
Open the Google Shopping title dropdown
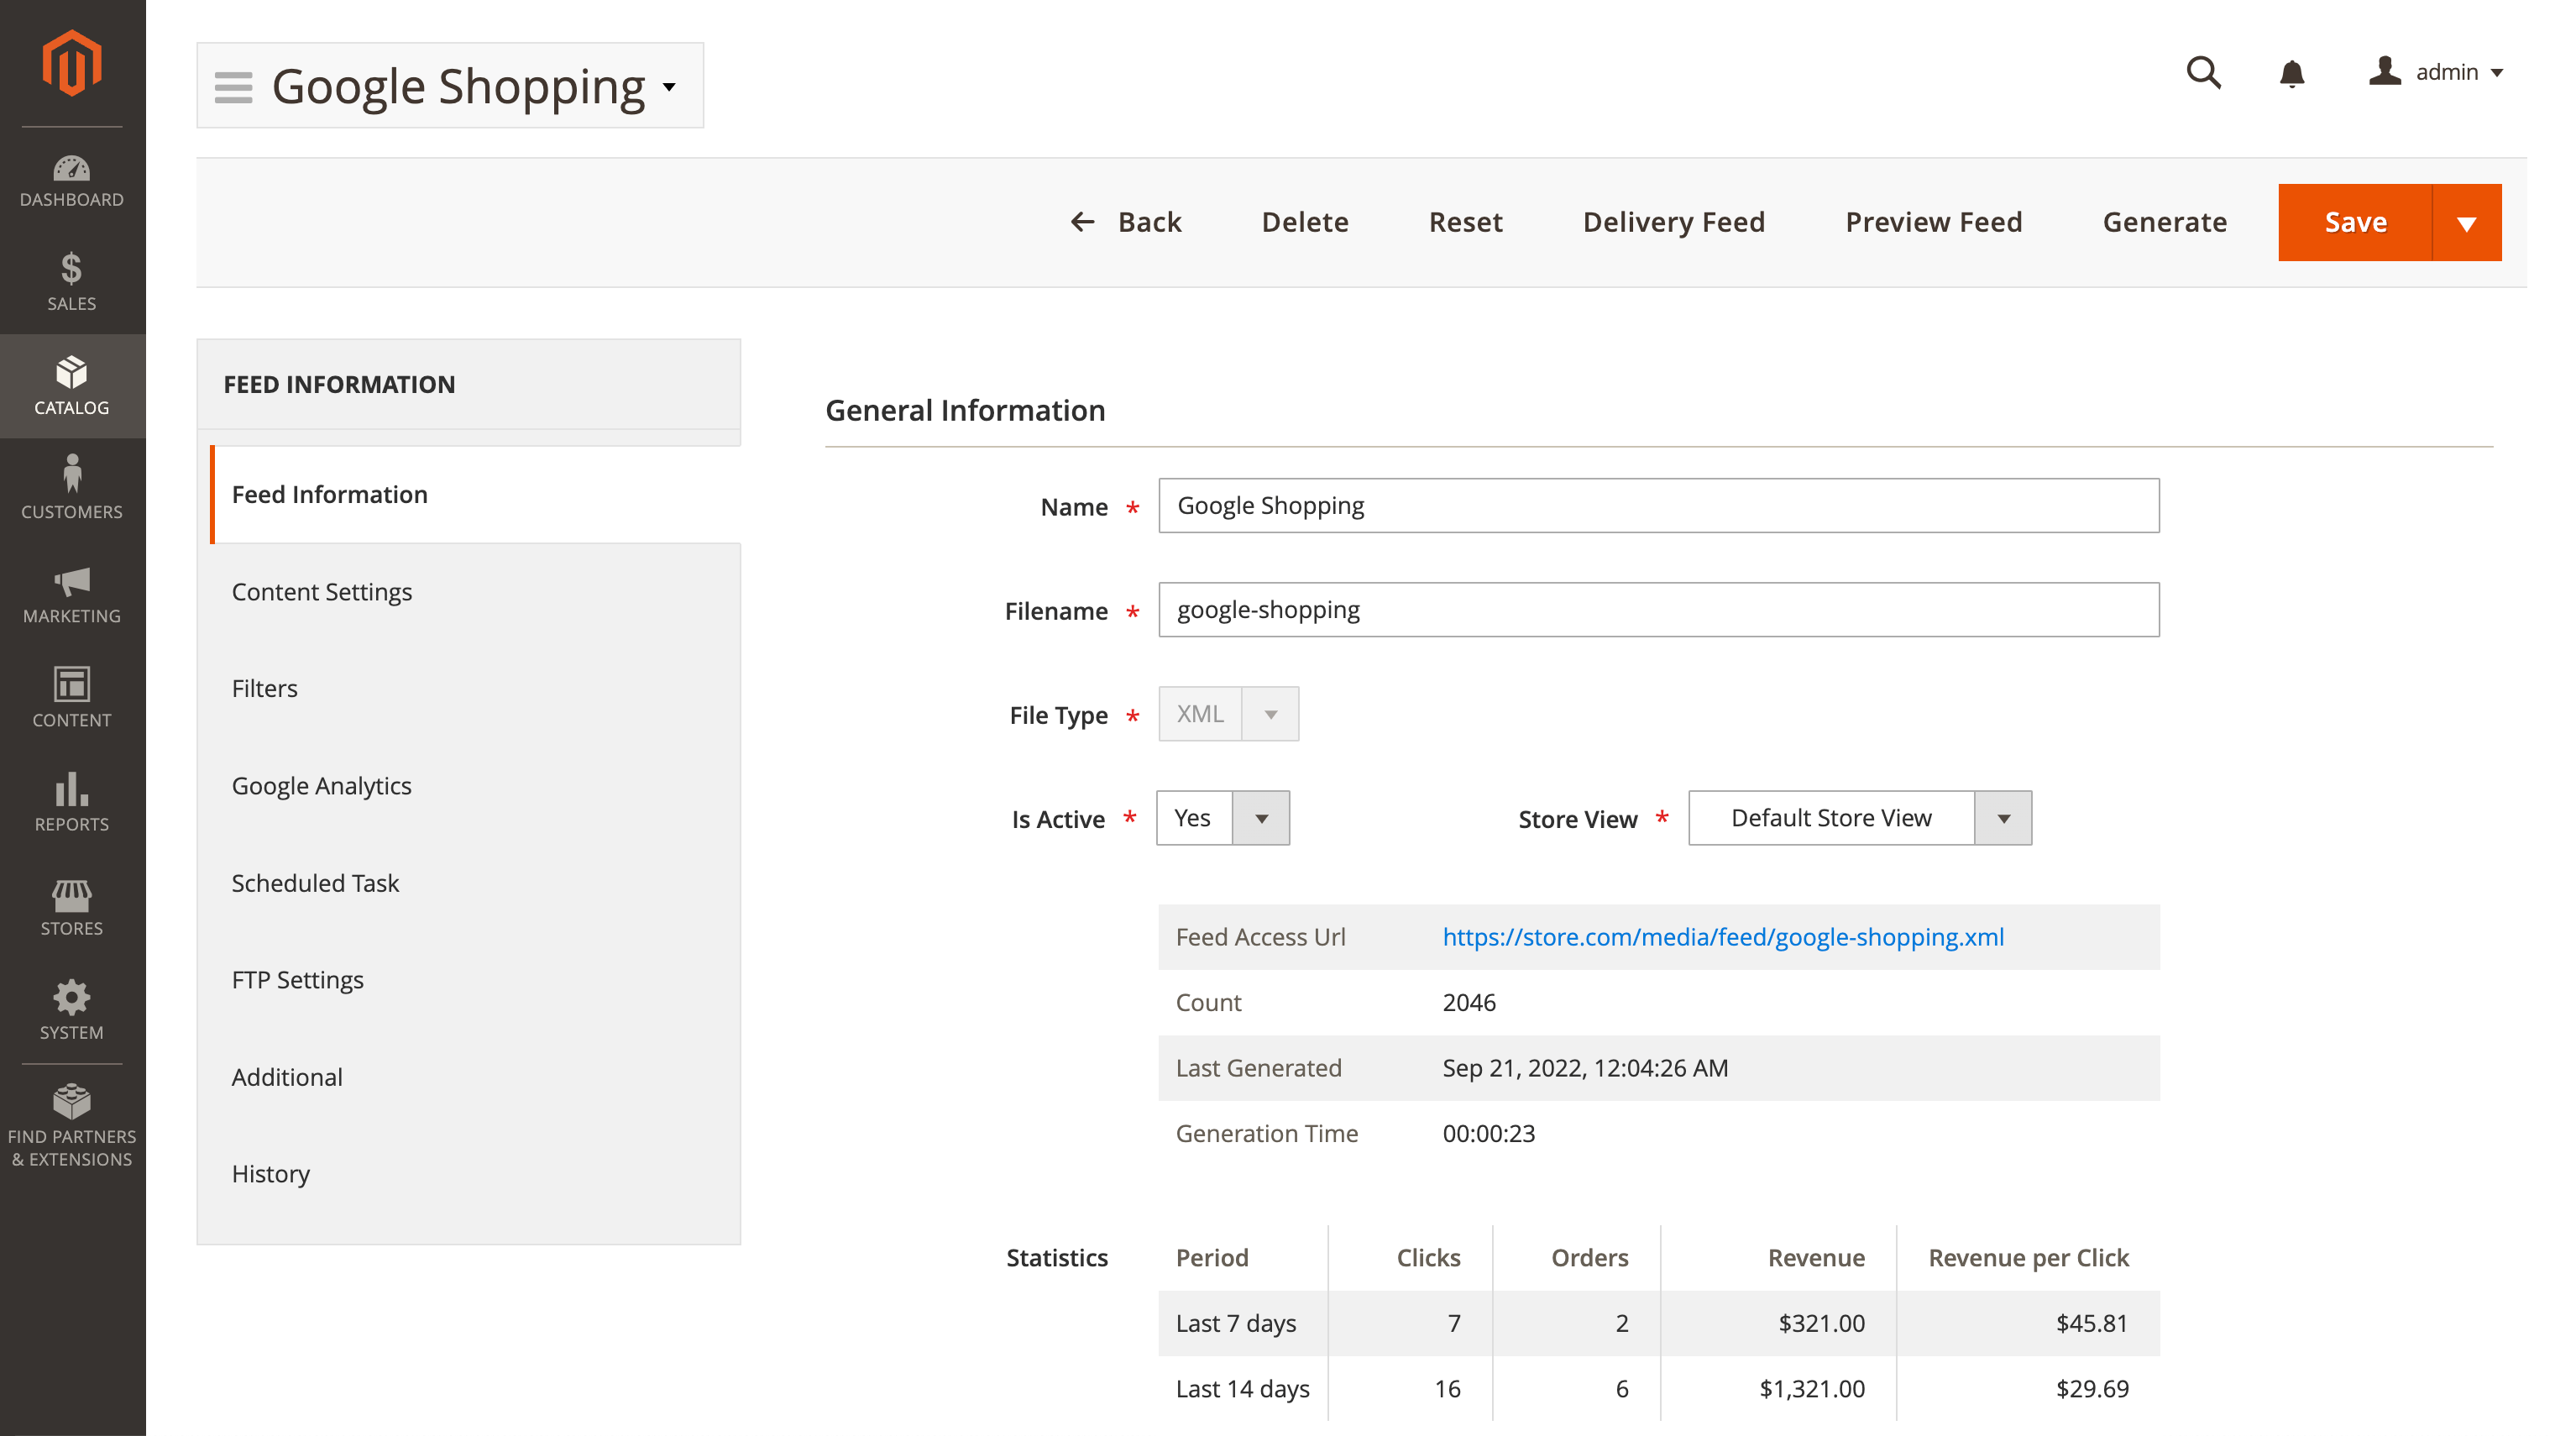(670, 87)
